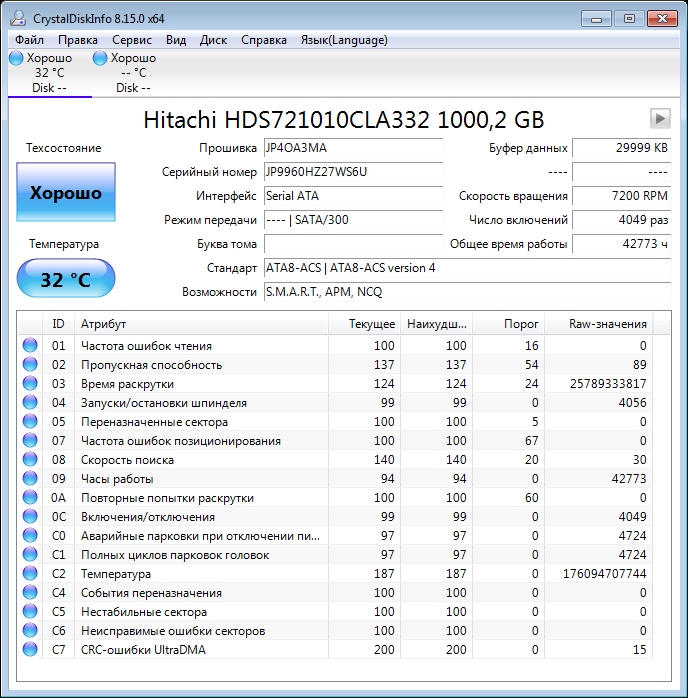
Task: Click the CrystalDiskInfo title bar icon
Action: 19,18
